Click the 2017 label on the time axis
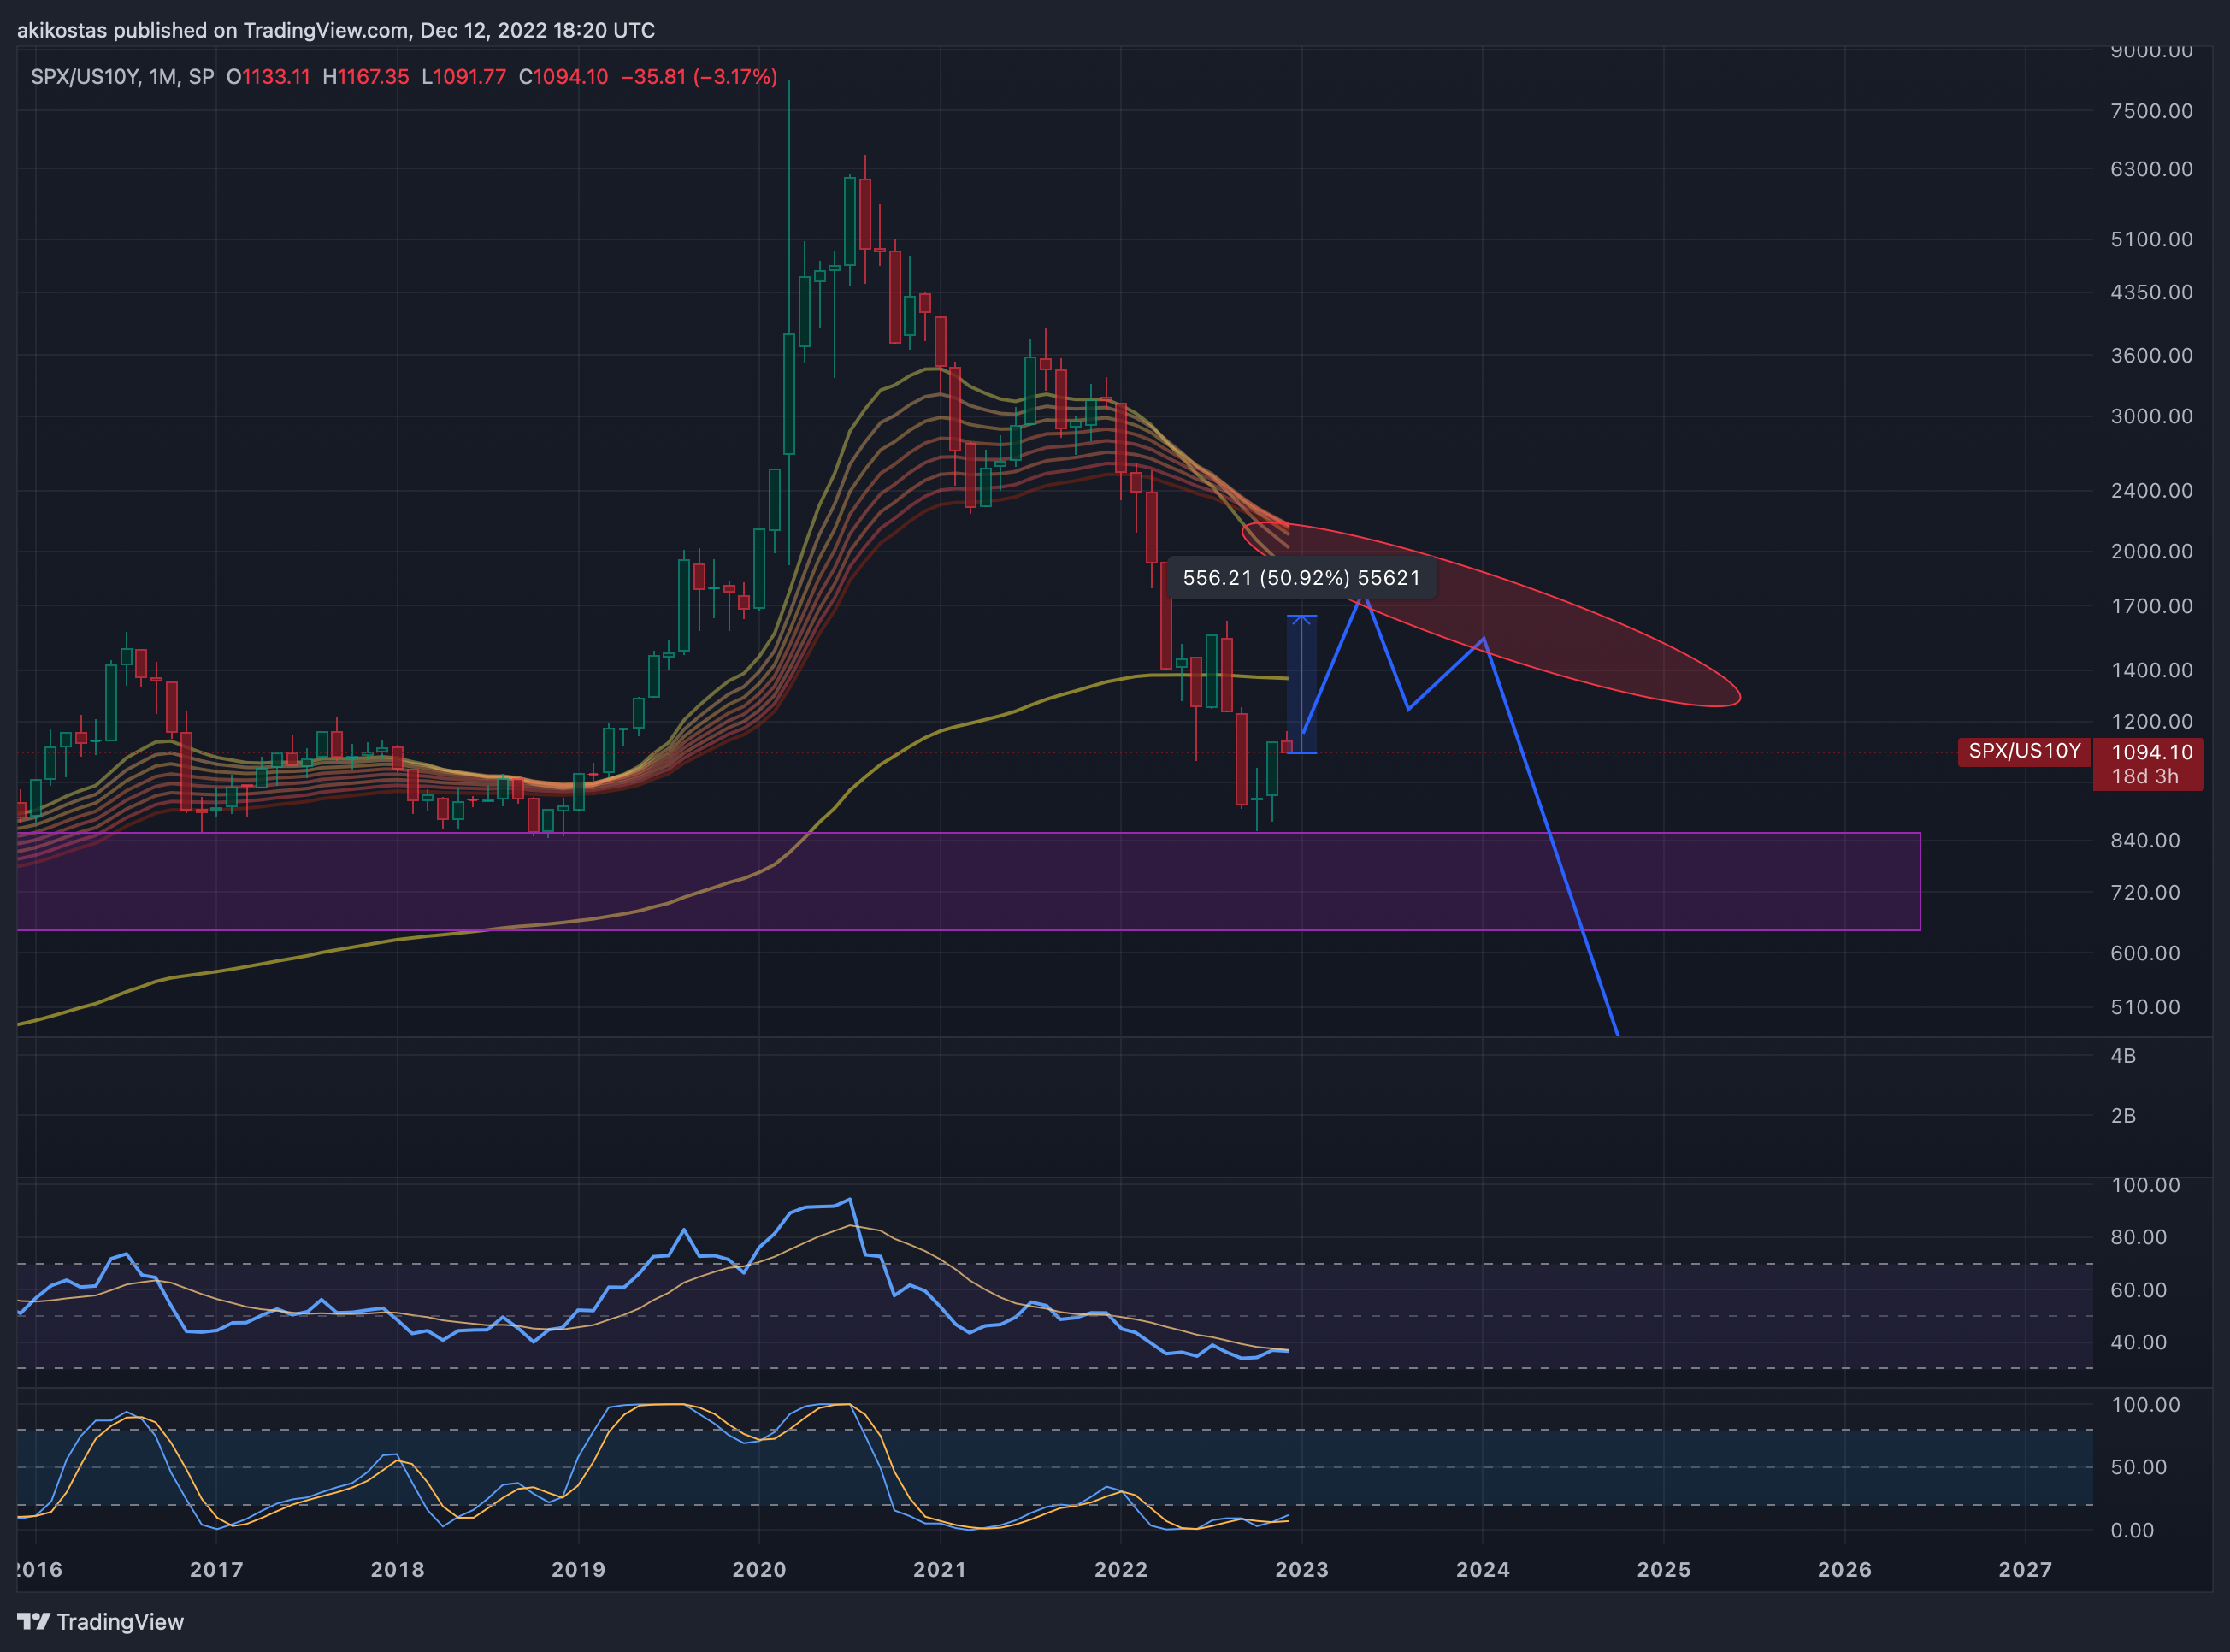The image size is (2230, 1652). [217, 1569]
